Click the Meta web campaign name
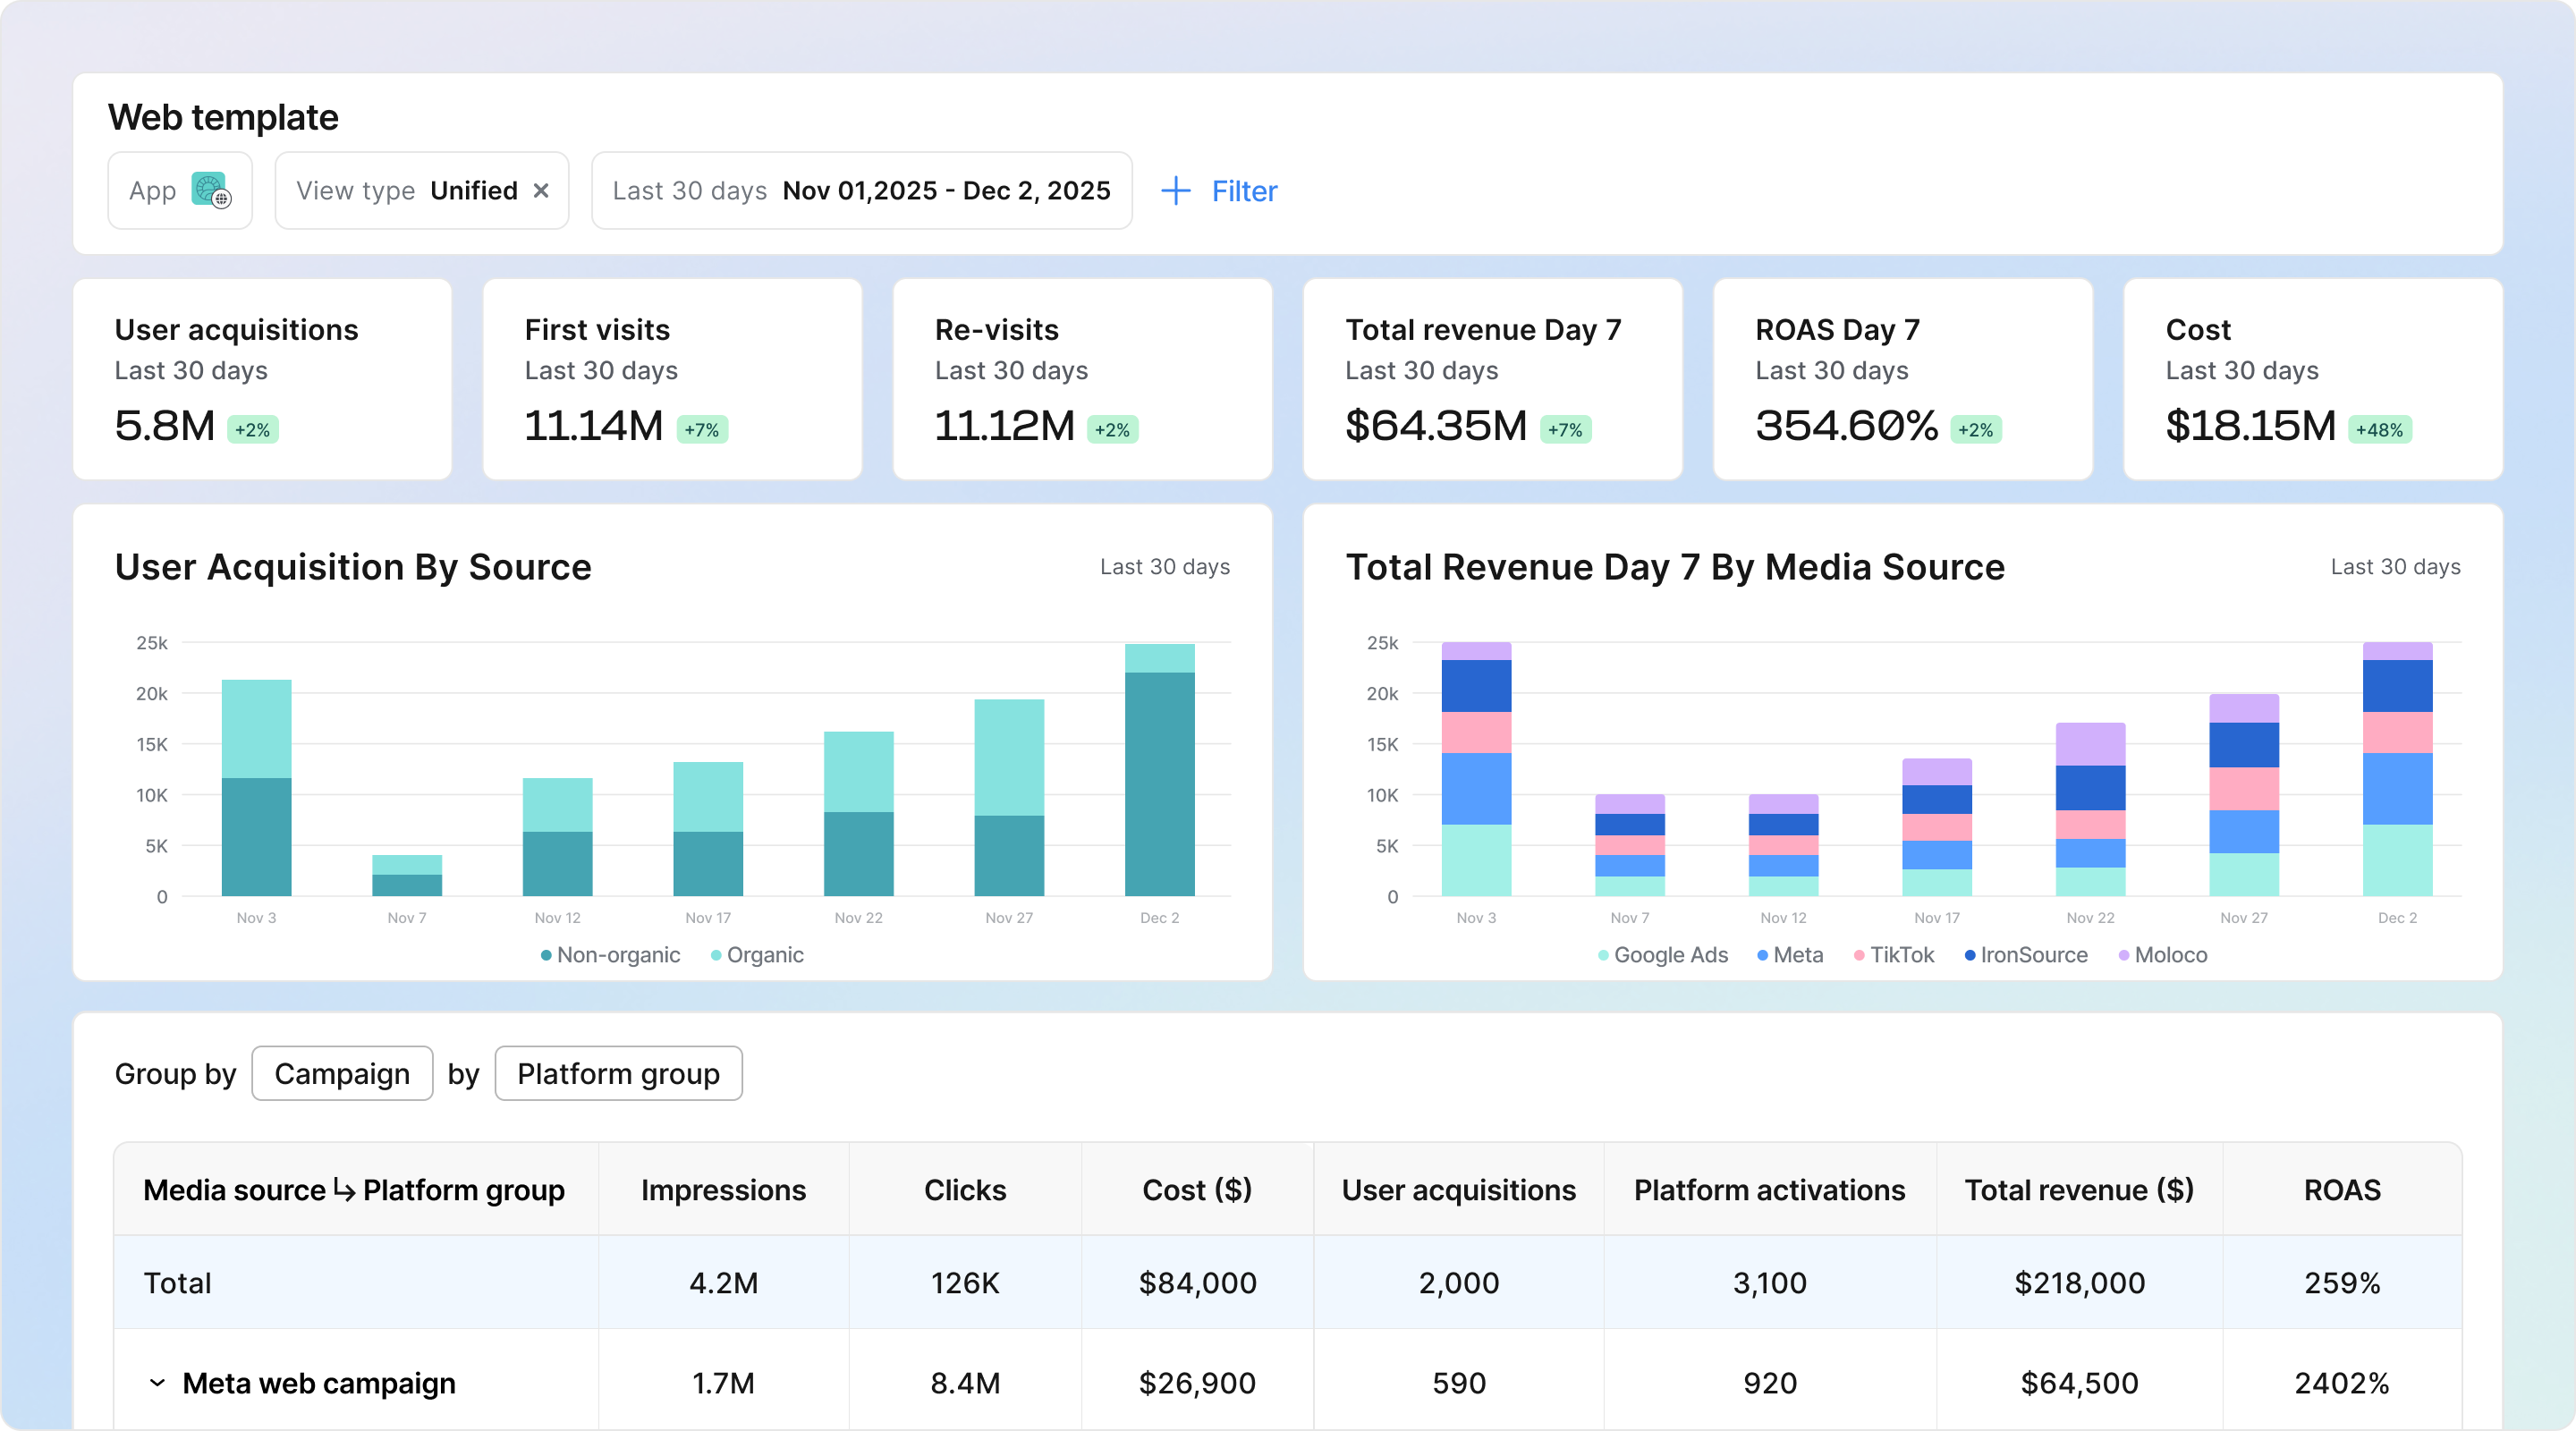This screenshot has height=1431, width=2576. pyautogui.click(x=318, y=1383)
